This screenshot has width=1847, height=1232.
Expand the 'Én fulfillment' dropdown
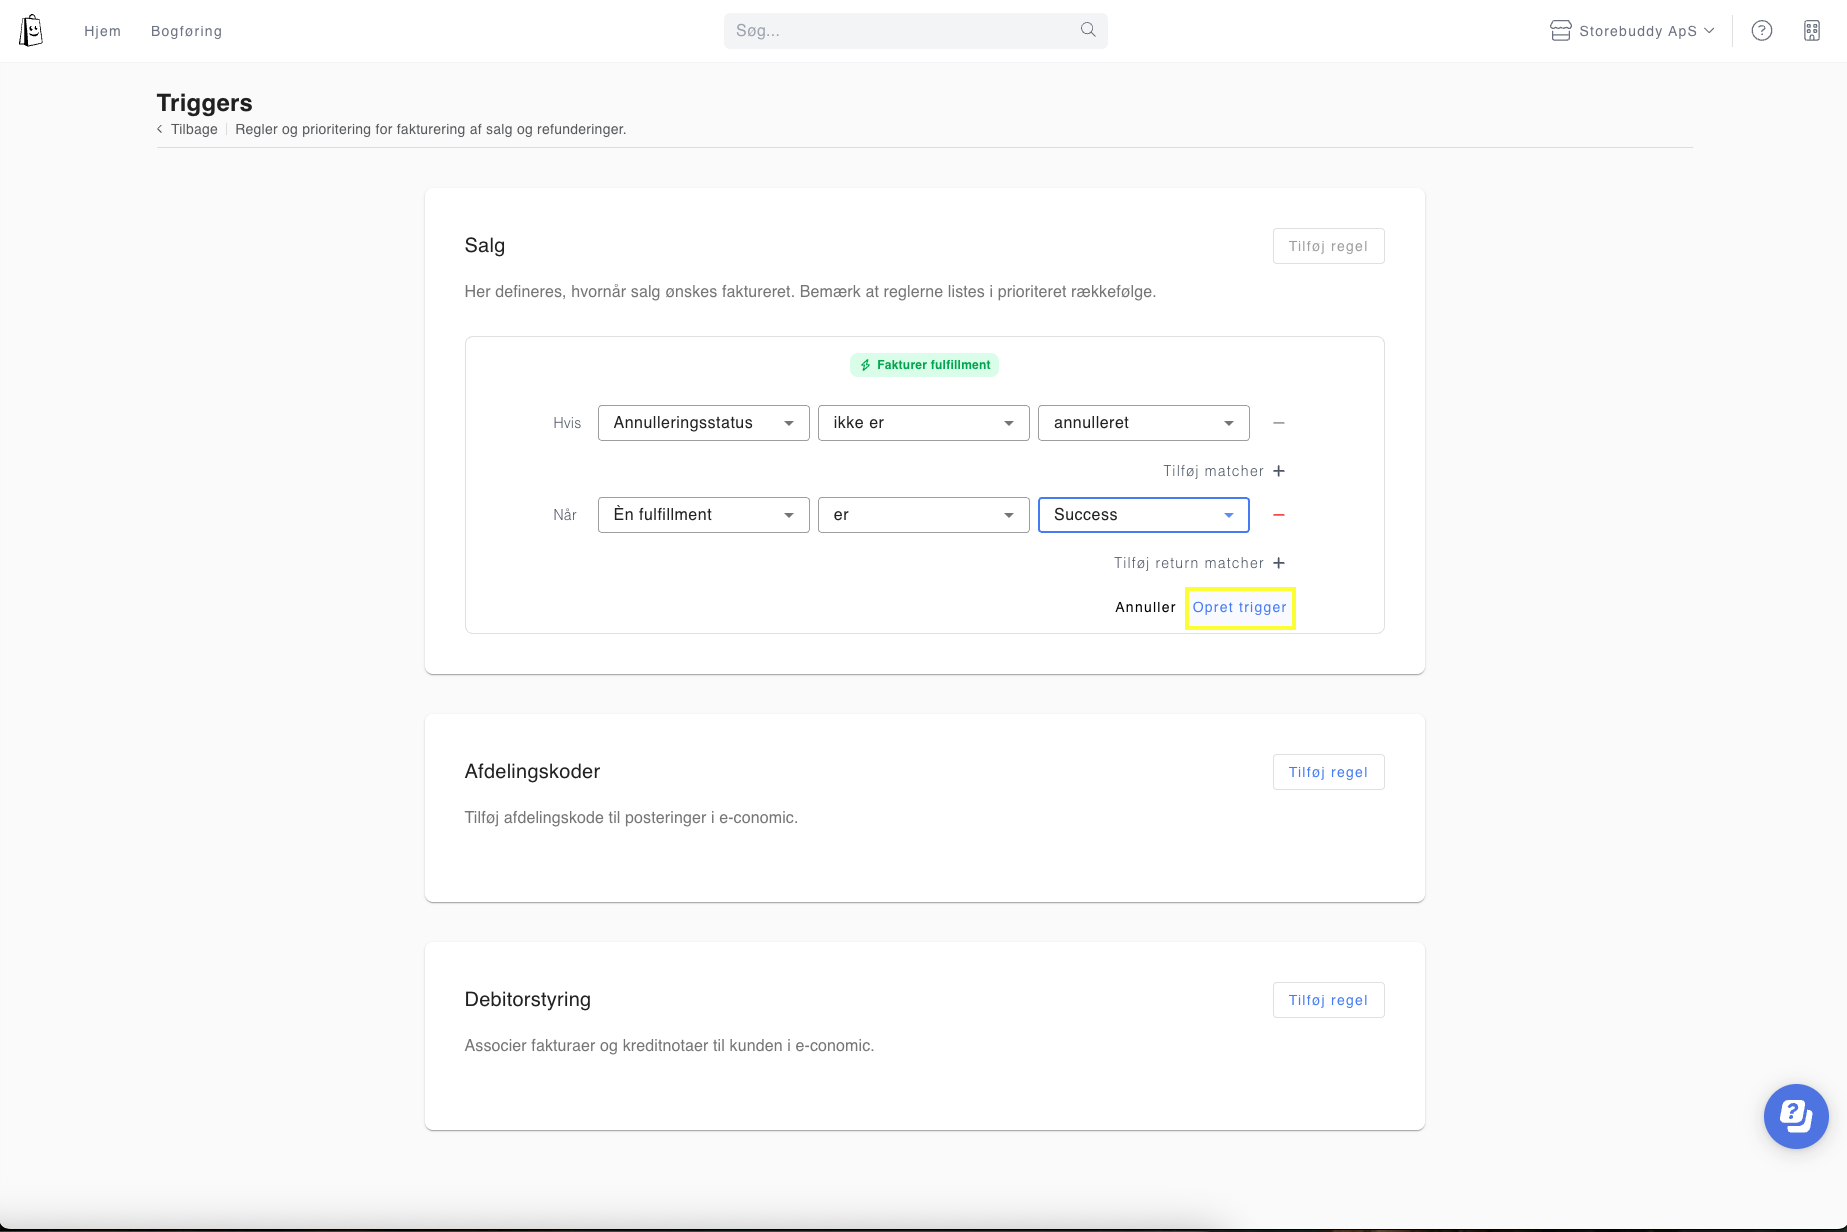tap(703, 515)
